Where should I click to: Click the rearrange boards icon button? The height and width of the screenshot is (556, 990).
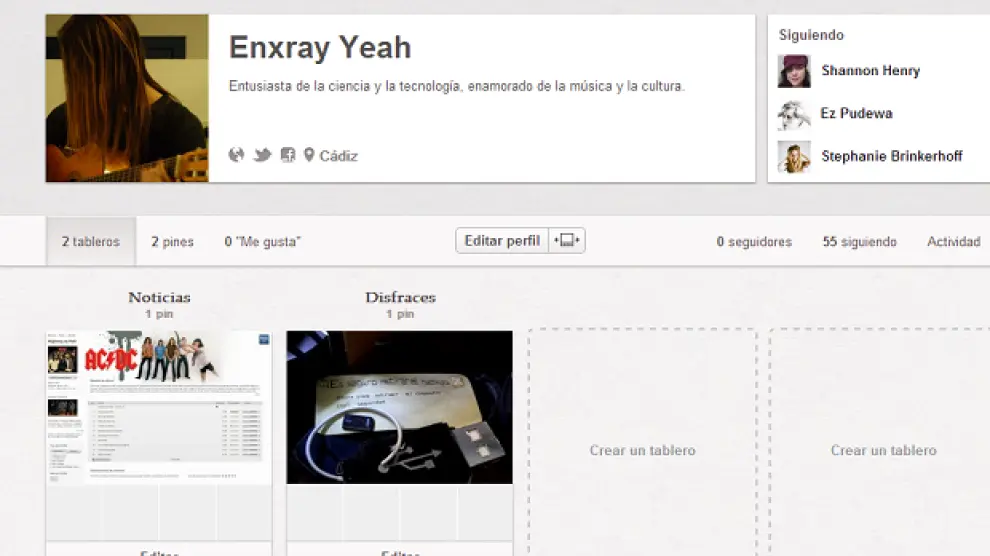point(566,241)
